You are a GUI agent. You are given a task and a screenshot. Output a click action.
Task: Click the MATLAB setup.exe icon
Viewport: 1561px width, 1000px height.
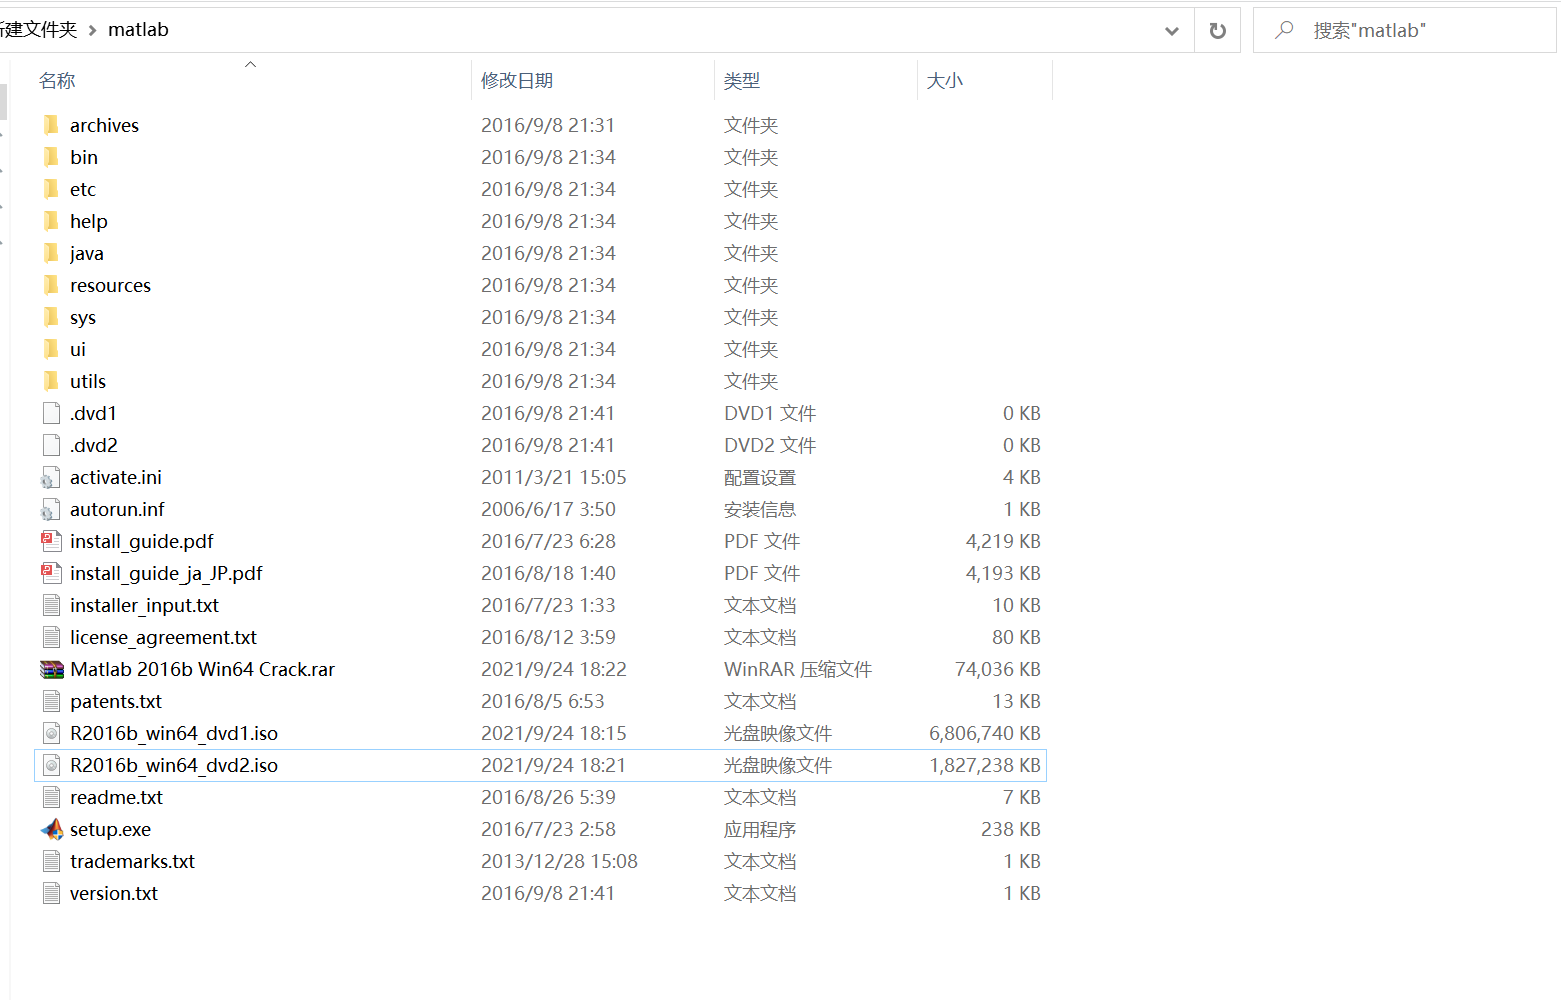click(x=52, y=829)
